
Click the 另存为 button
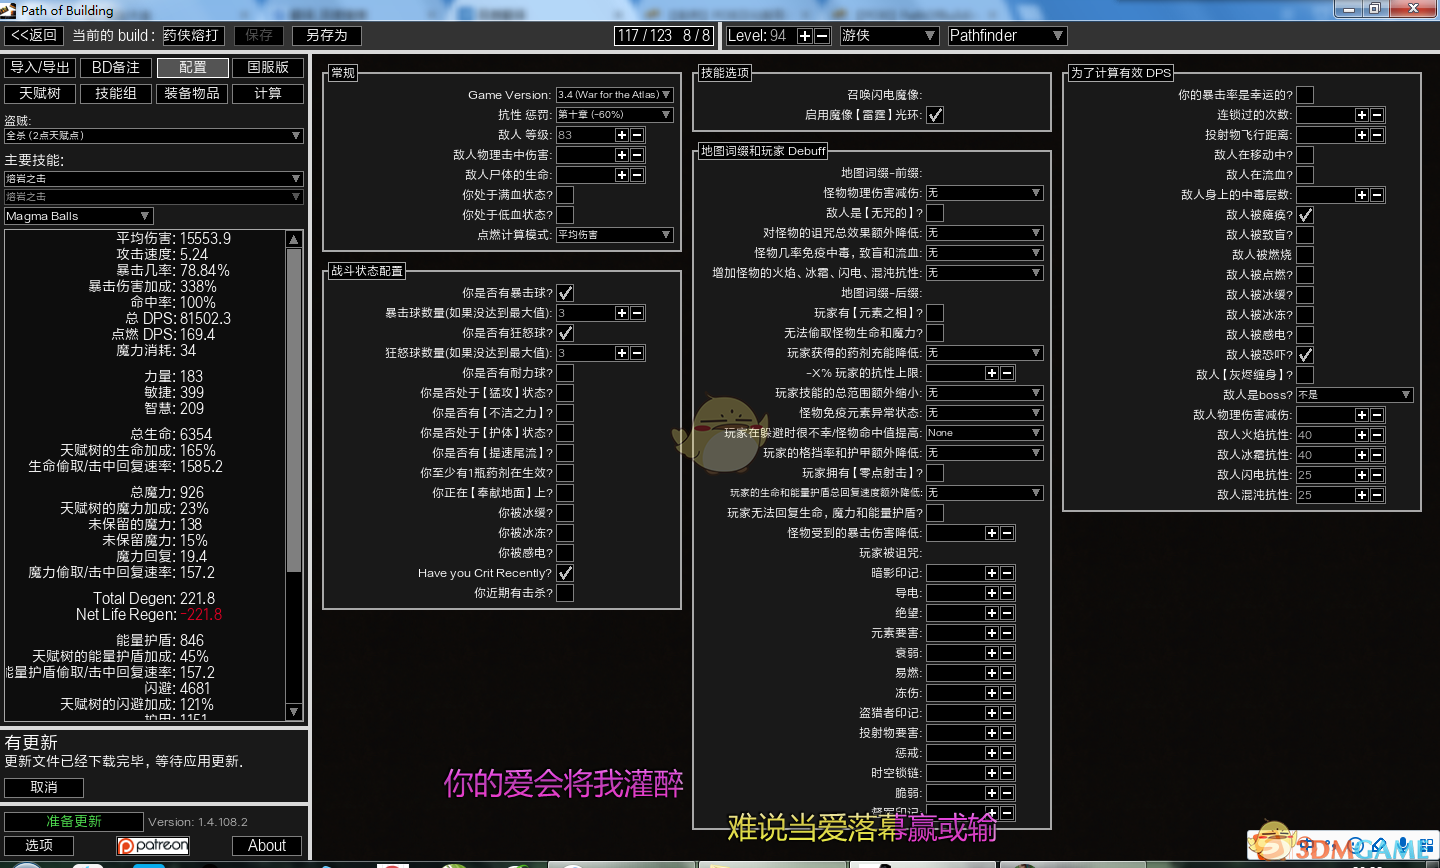point(326,36)
